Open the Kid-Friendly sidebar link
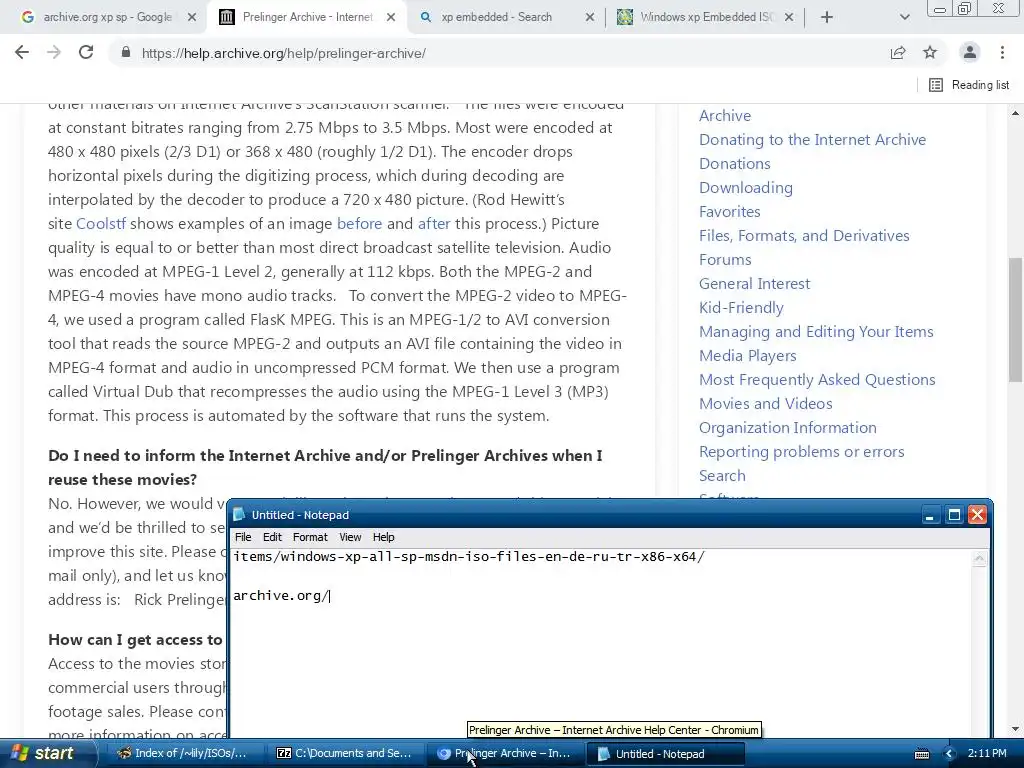 (x=741, y=308)
